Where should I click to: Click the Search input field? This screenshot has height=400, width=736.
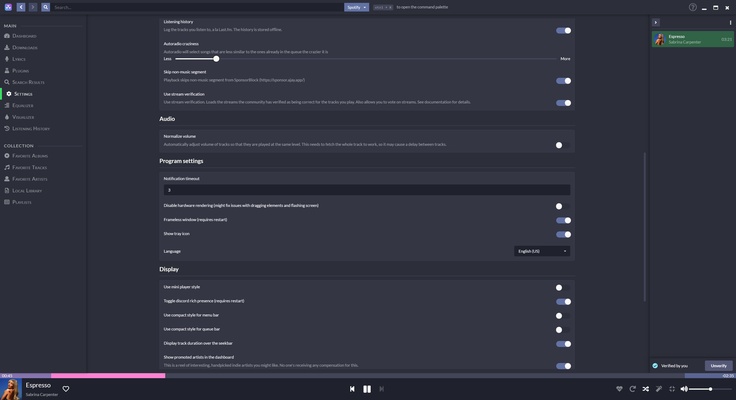click(197, 7)
